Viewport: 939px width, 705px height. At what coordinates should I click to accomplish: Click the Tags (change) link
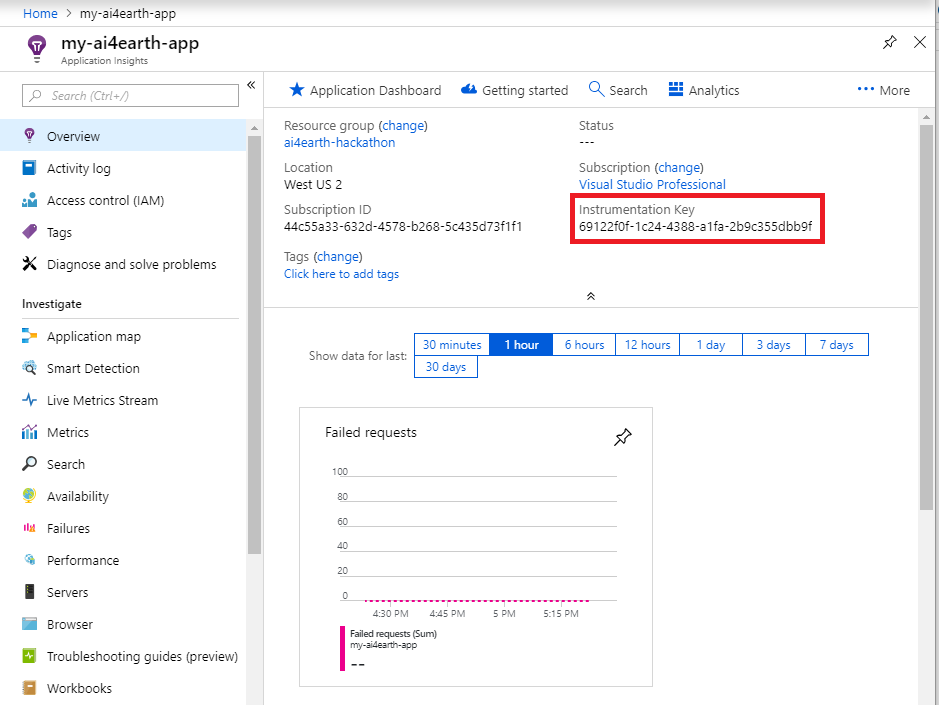[x=338, y=256]
